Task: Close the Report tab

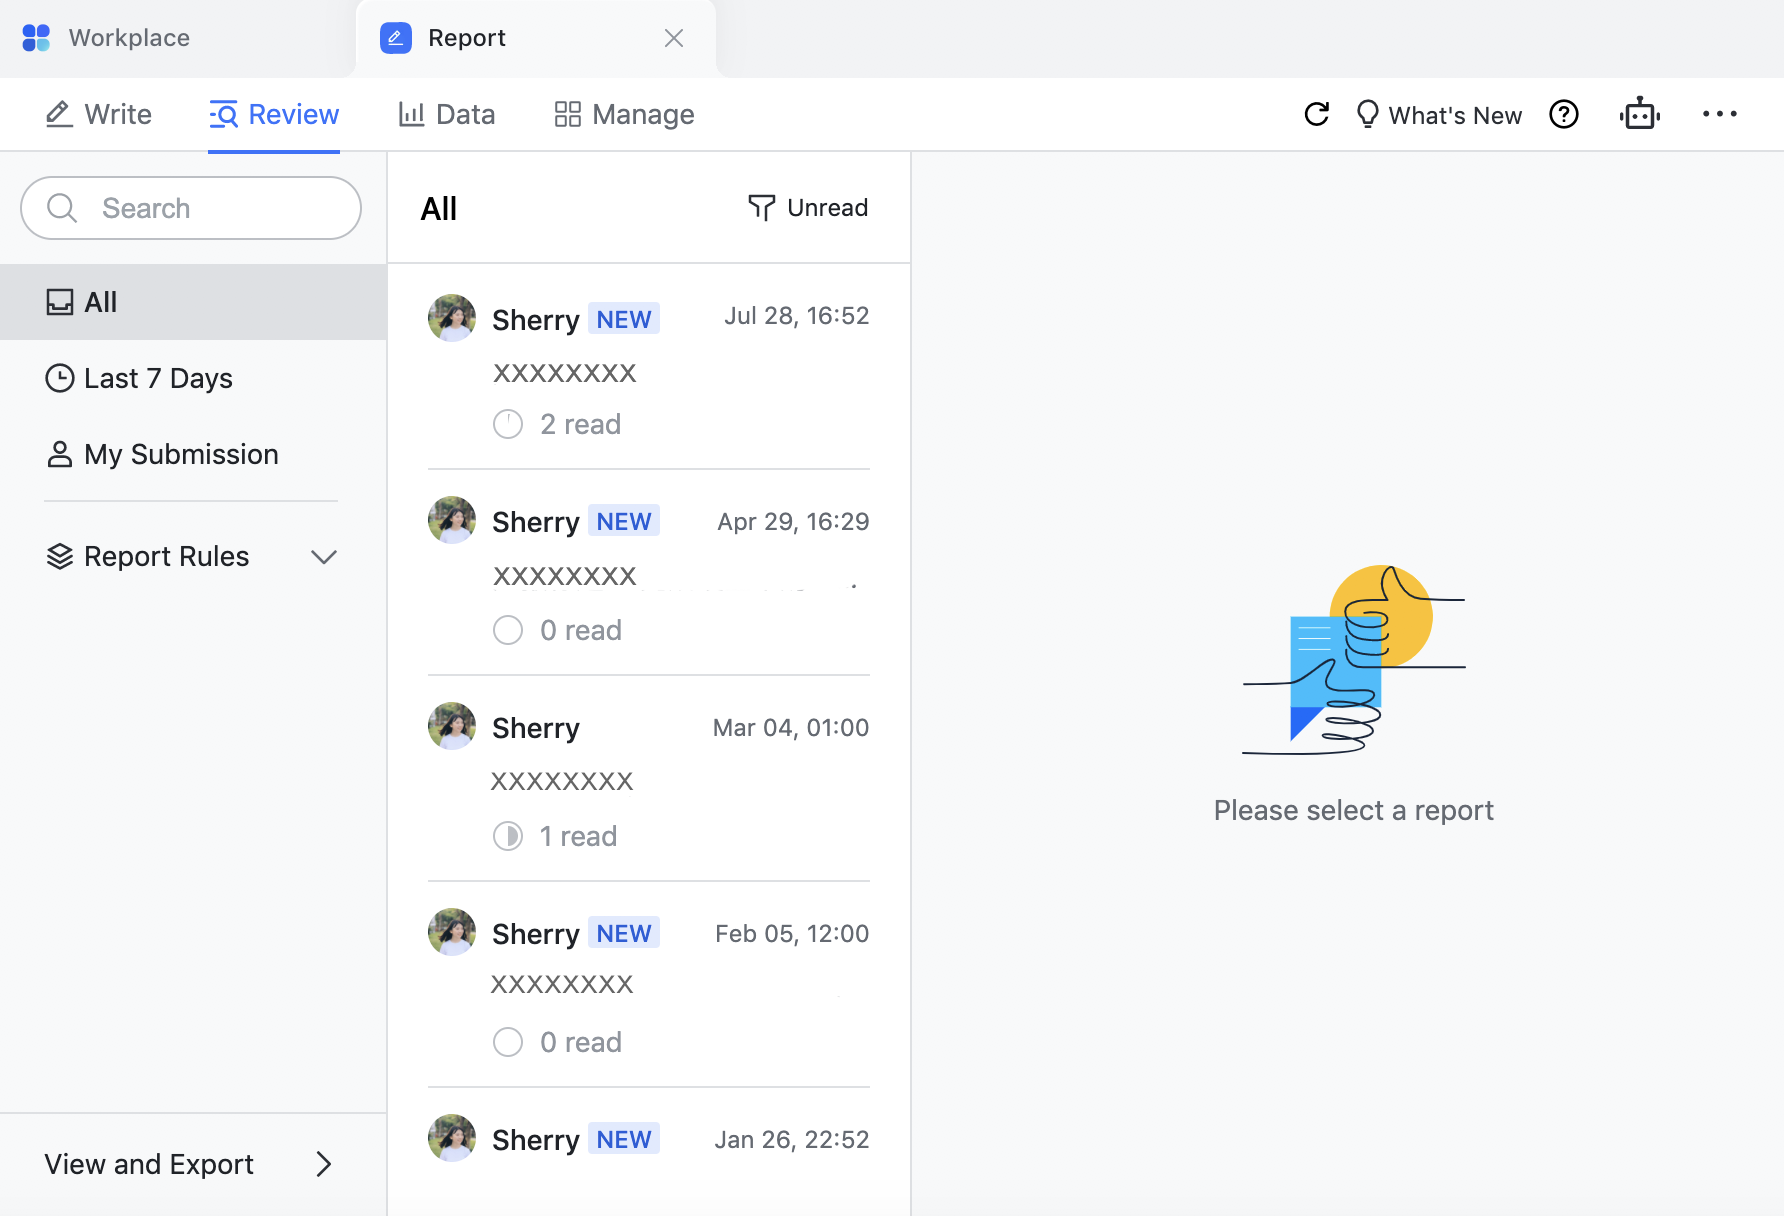Action: coord(674,38)
